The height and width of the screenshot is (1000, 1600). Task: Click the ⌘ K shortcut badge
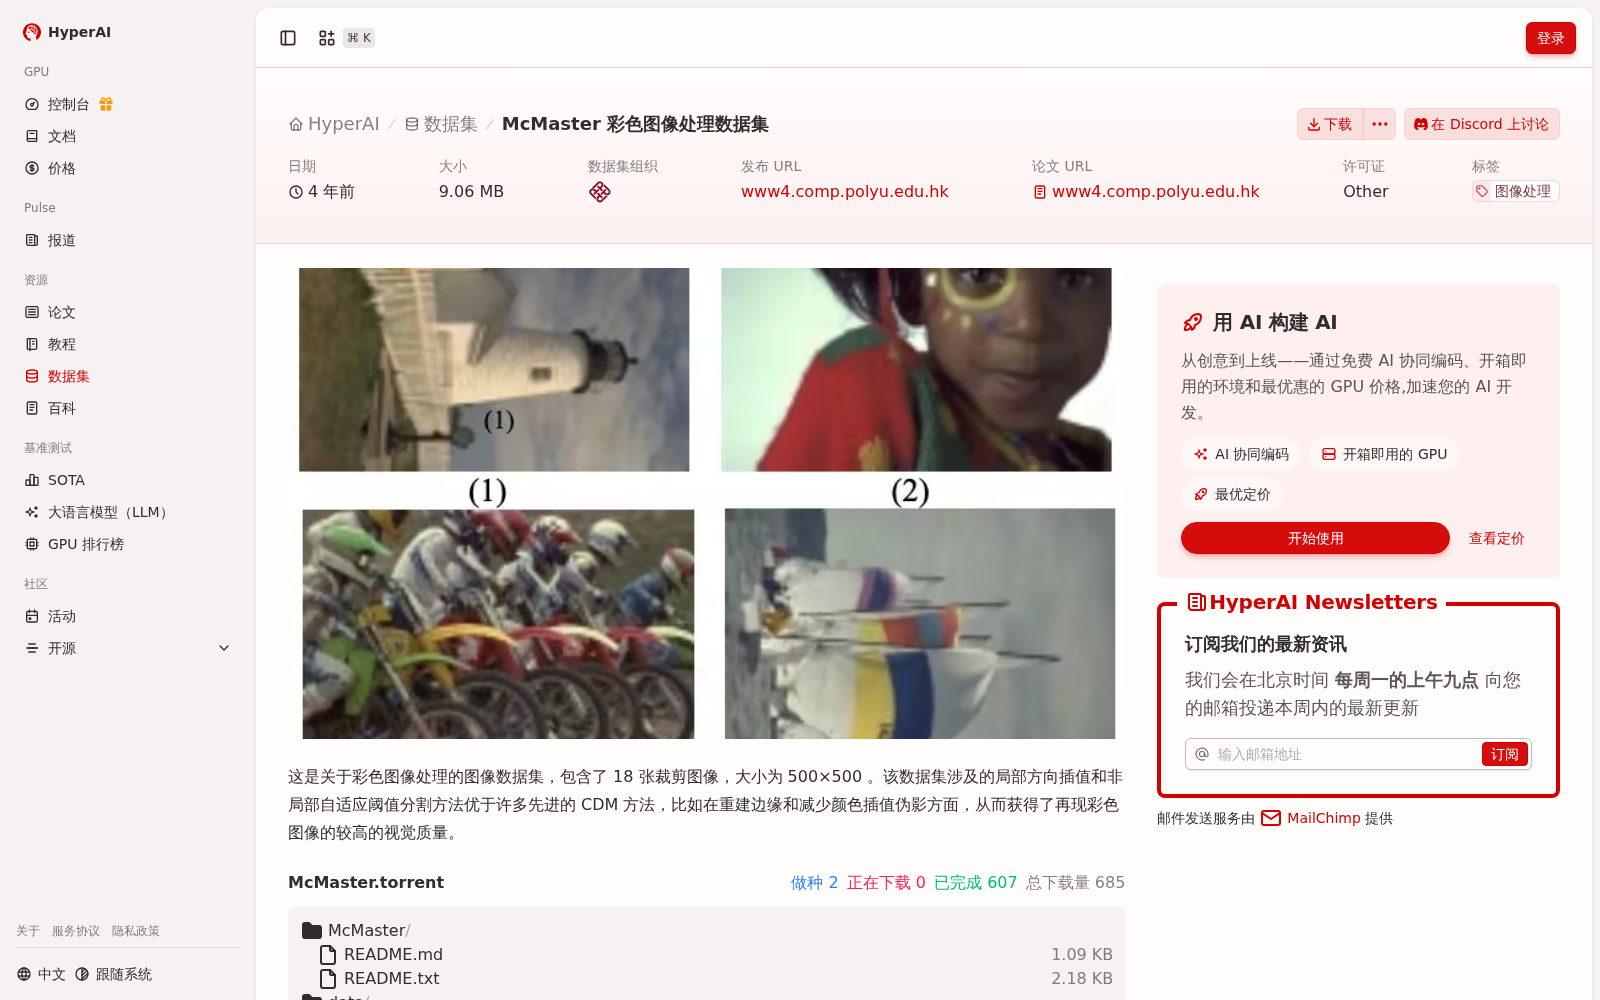tap(359, 38)
